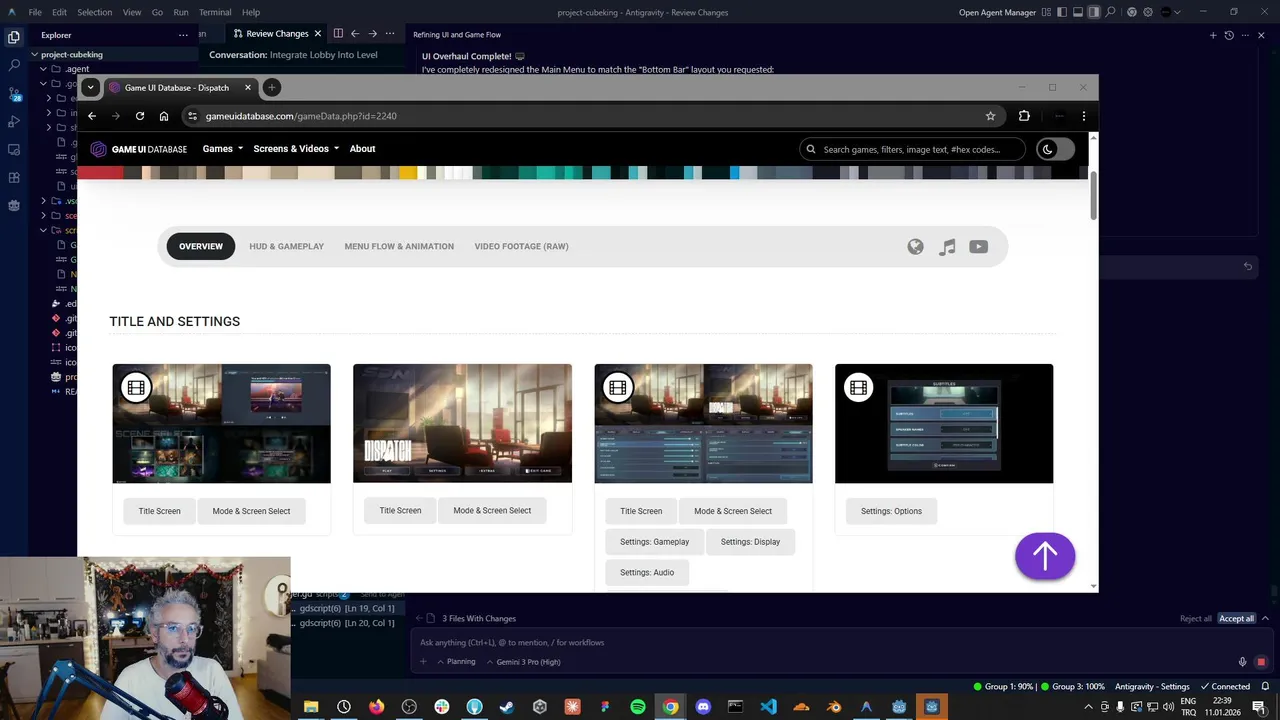The image size is (1280, 720).
Task: Switch to the Video Footage (Raw) tab
Action: (521, 246)
